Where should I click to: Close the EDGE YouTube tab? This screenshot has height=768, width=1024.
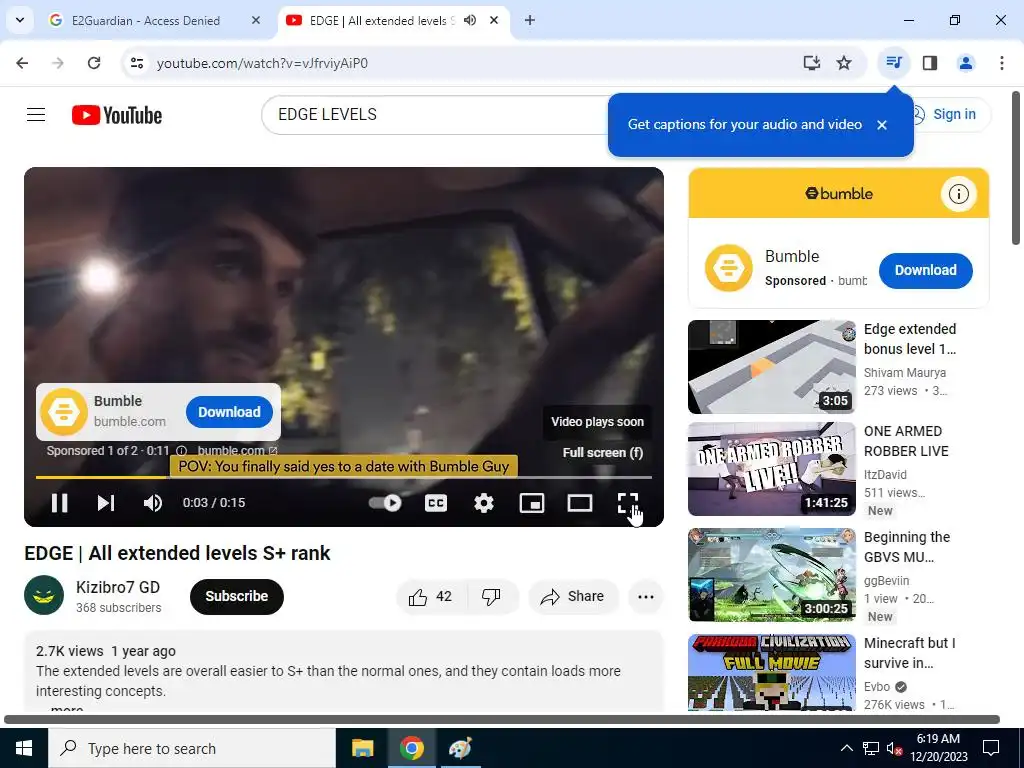click(x=494, y=20)
